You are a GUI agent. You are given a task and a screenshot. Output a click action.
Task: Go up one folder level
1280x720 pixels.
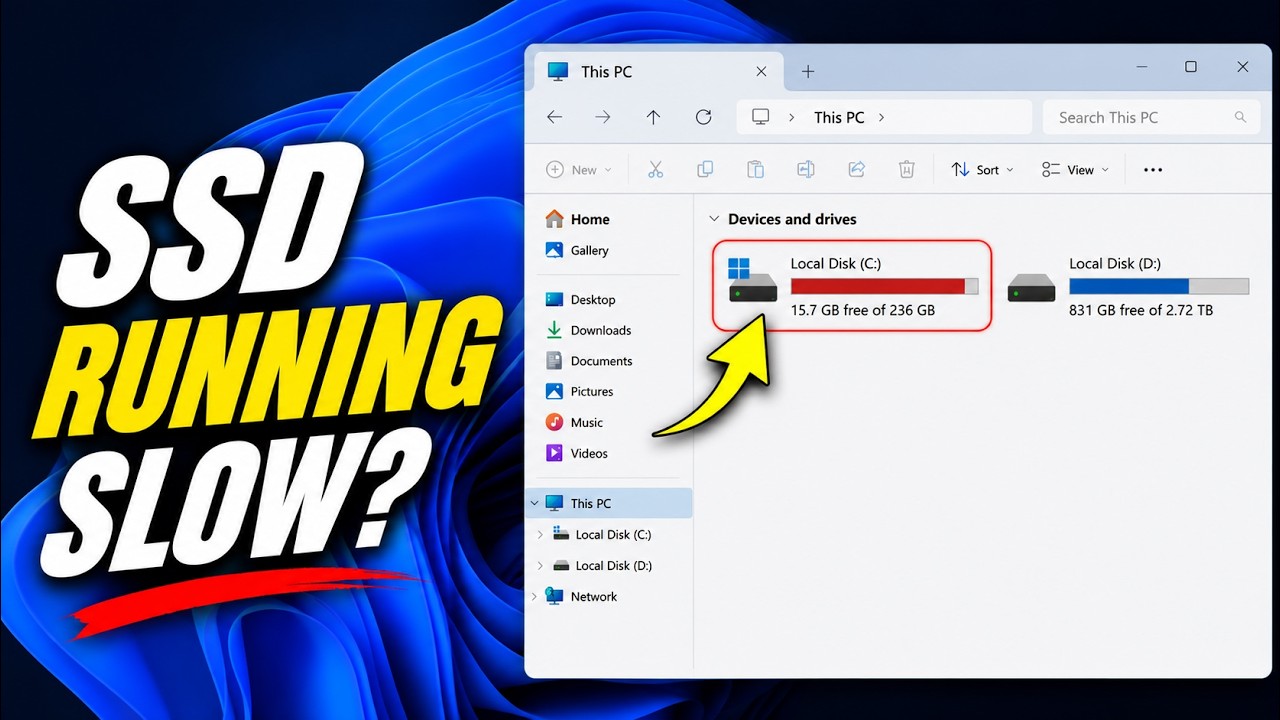point(653,117)
